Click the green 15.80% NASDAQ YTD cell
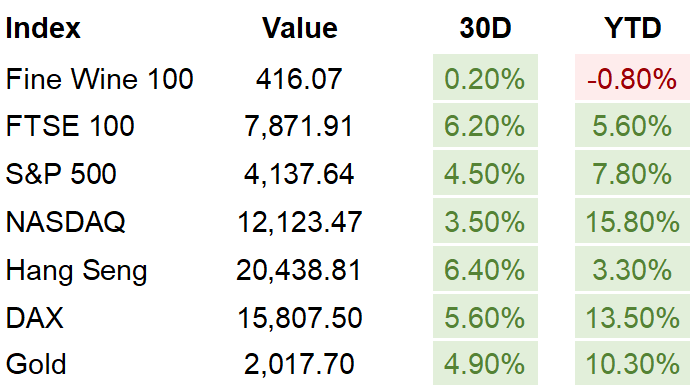 tap(632, 221)
